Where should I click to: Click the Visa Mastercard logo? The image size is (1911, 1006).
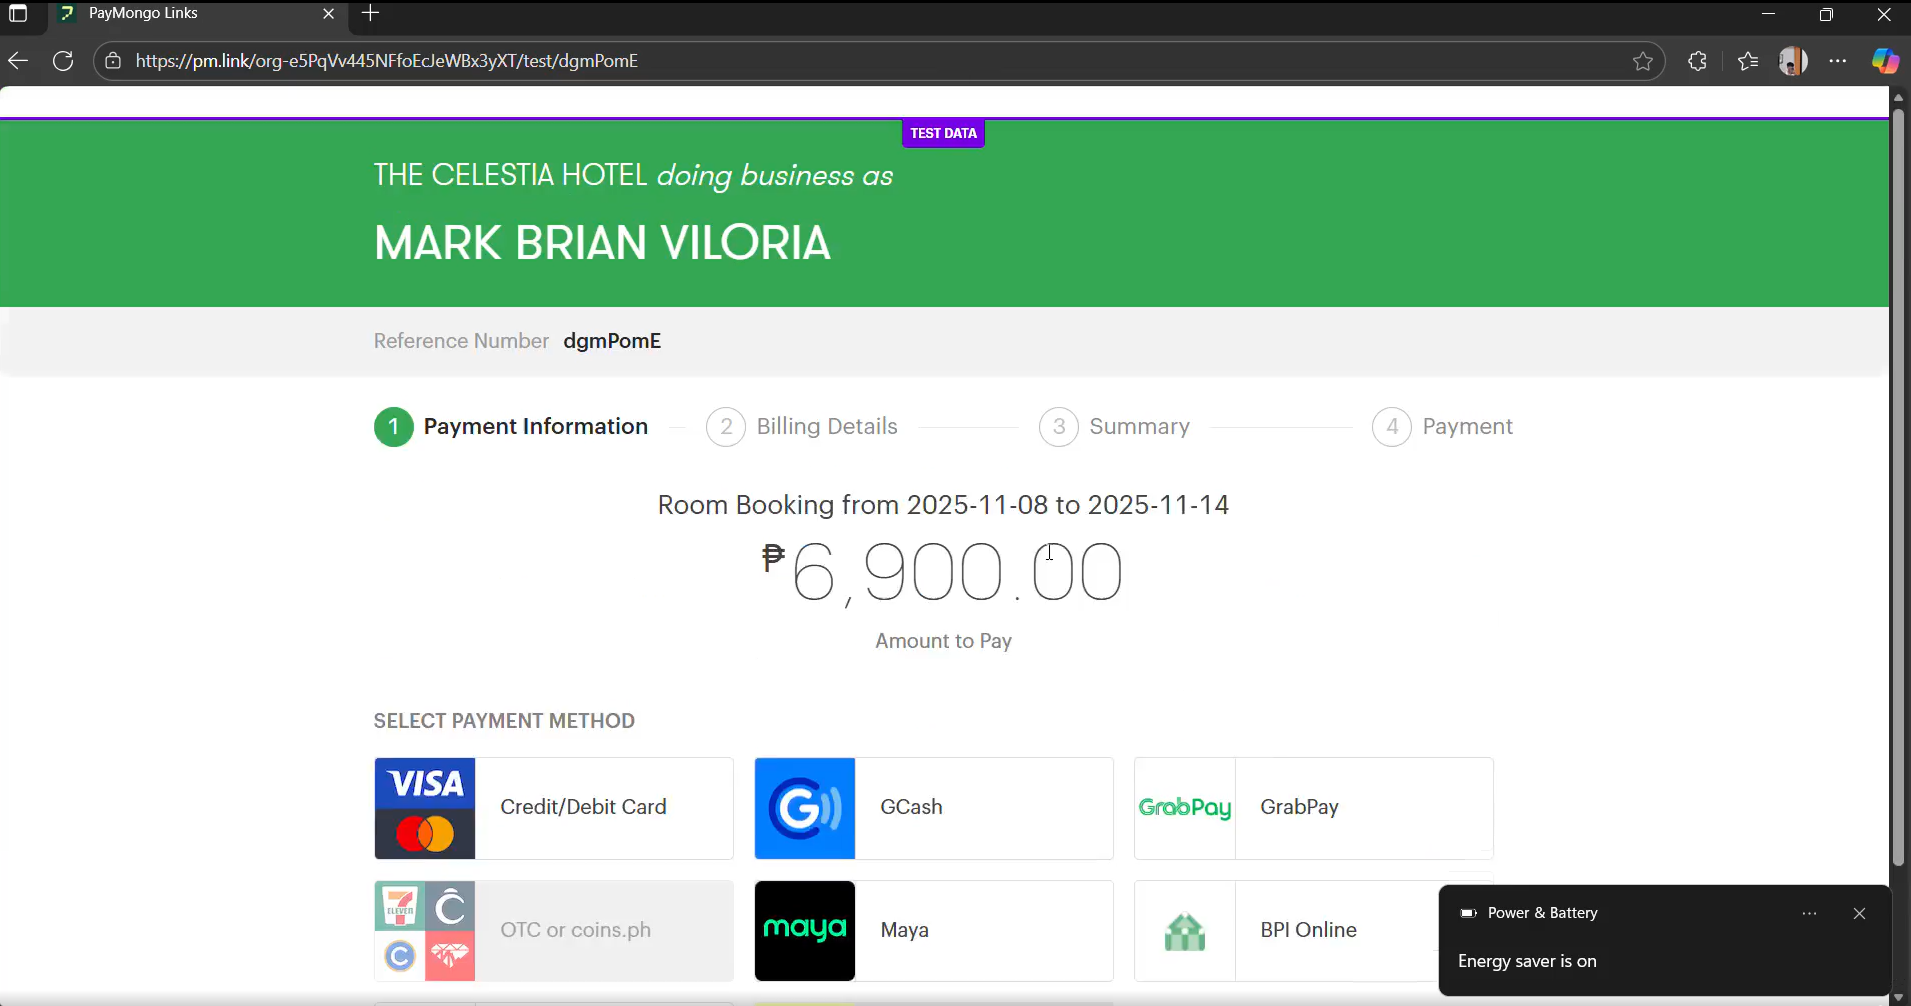pyautogui.click(x=425, y=808)
